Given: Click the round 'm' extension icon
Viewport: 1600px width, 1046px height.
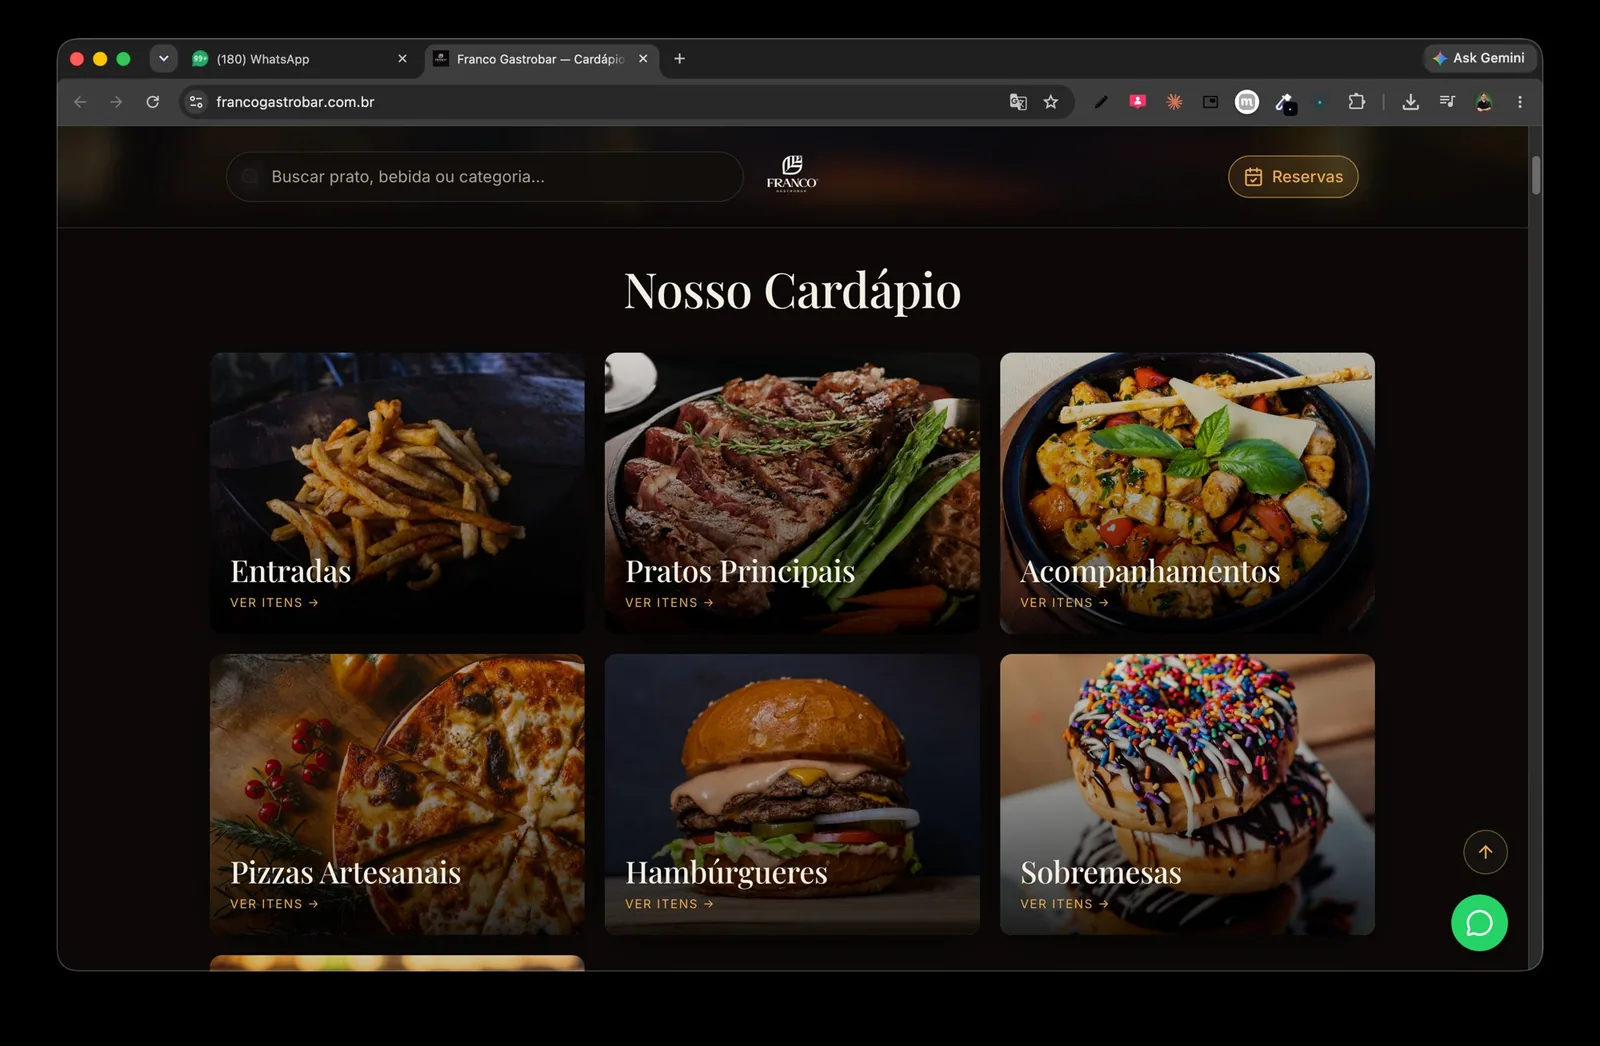Looking at the screenshot, I should pyautogui.click(x=1247, y=102).
